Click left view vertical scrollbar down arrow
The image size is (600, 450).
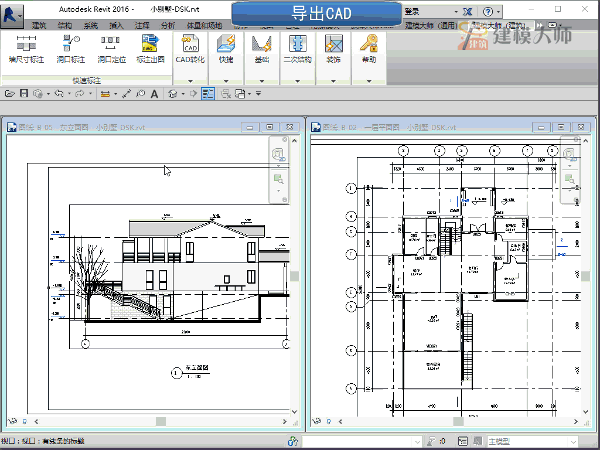click(x=294, y=412)
